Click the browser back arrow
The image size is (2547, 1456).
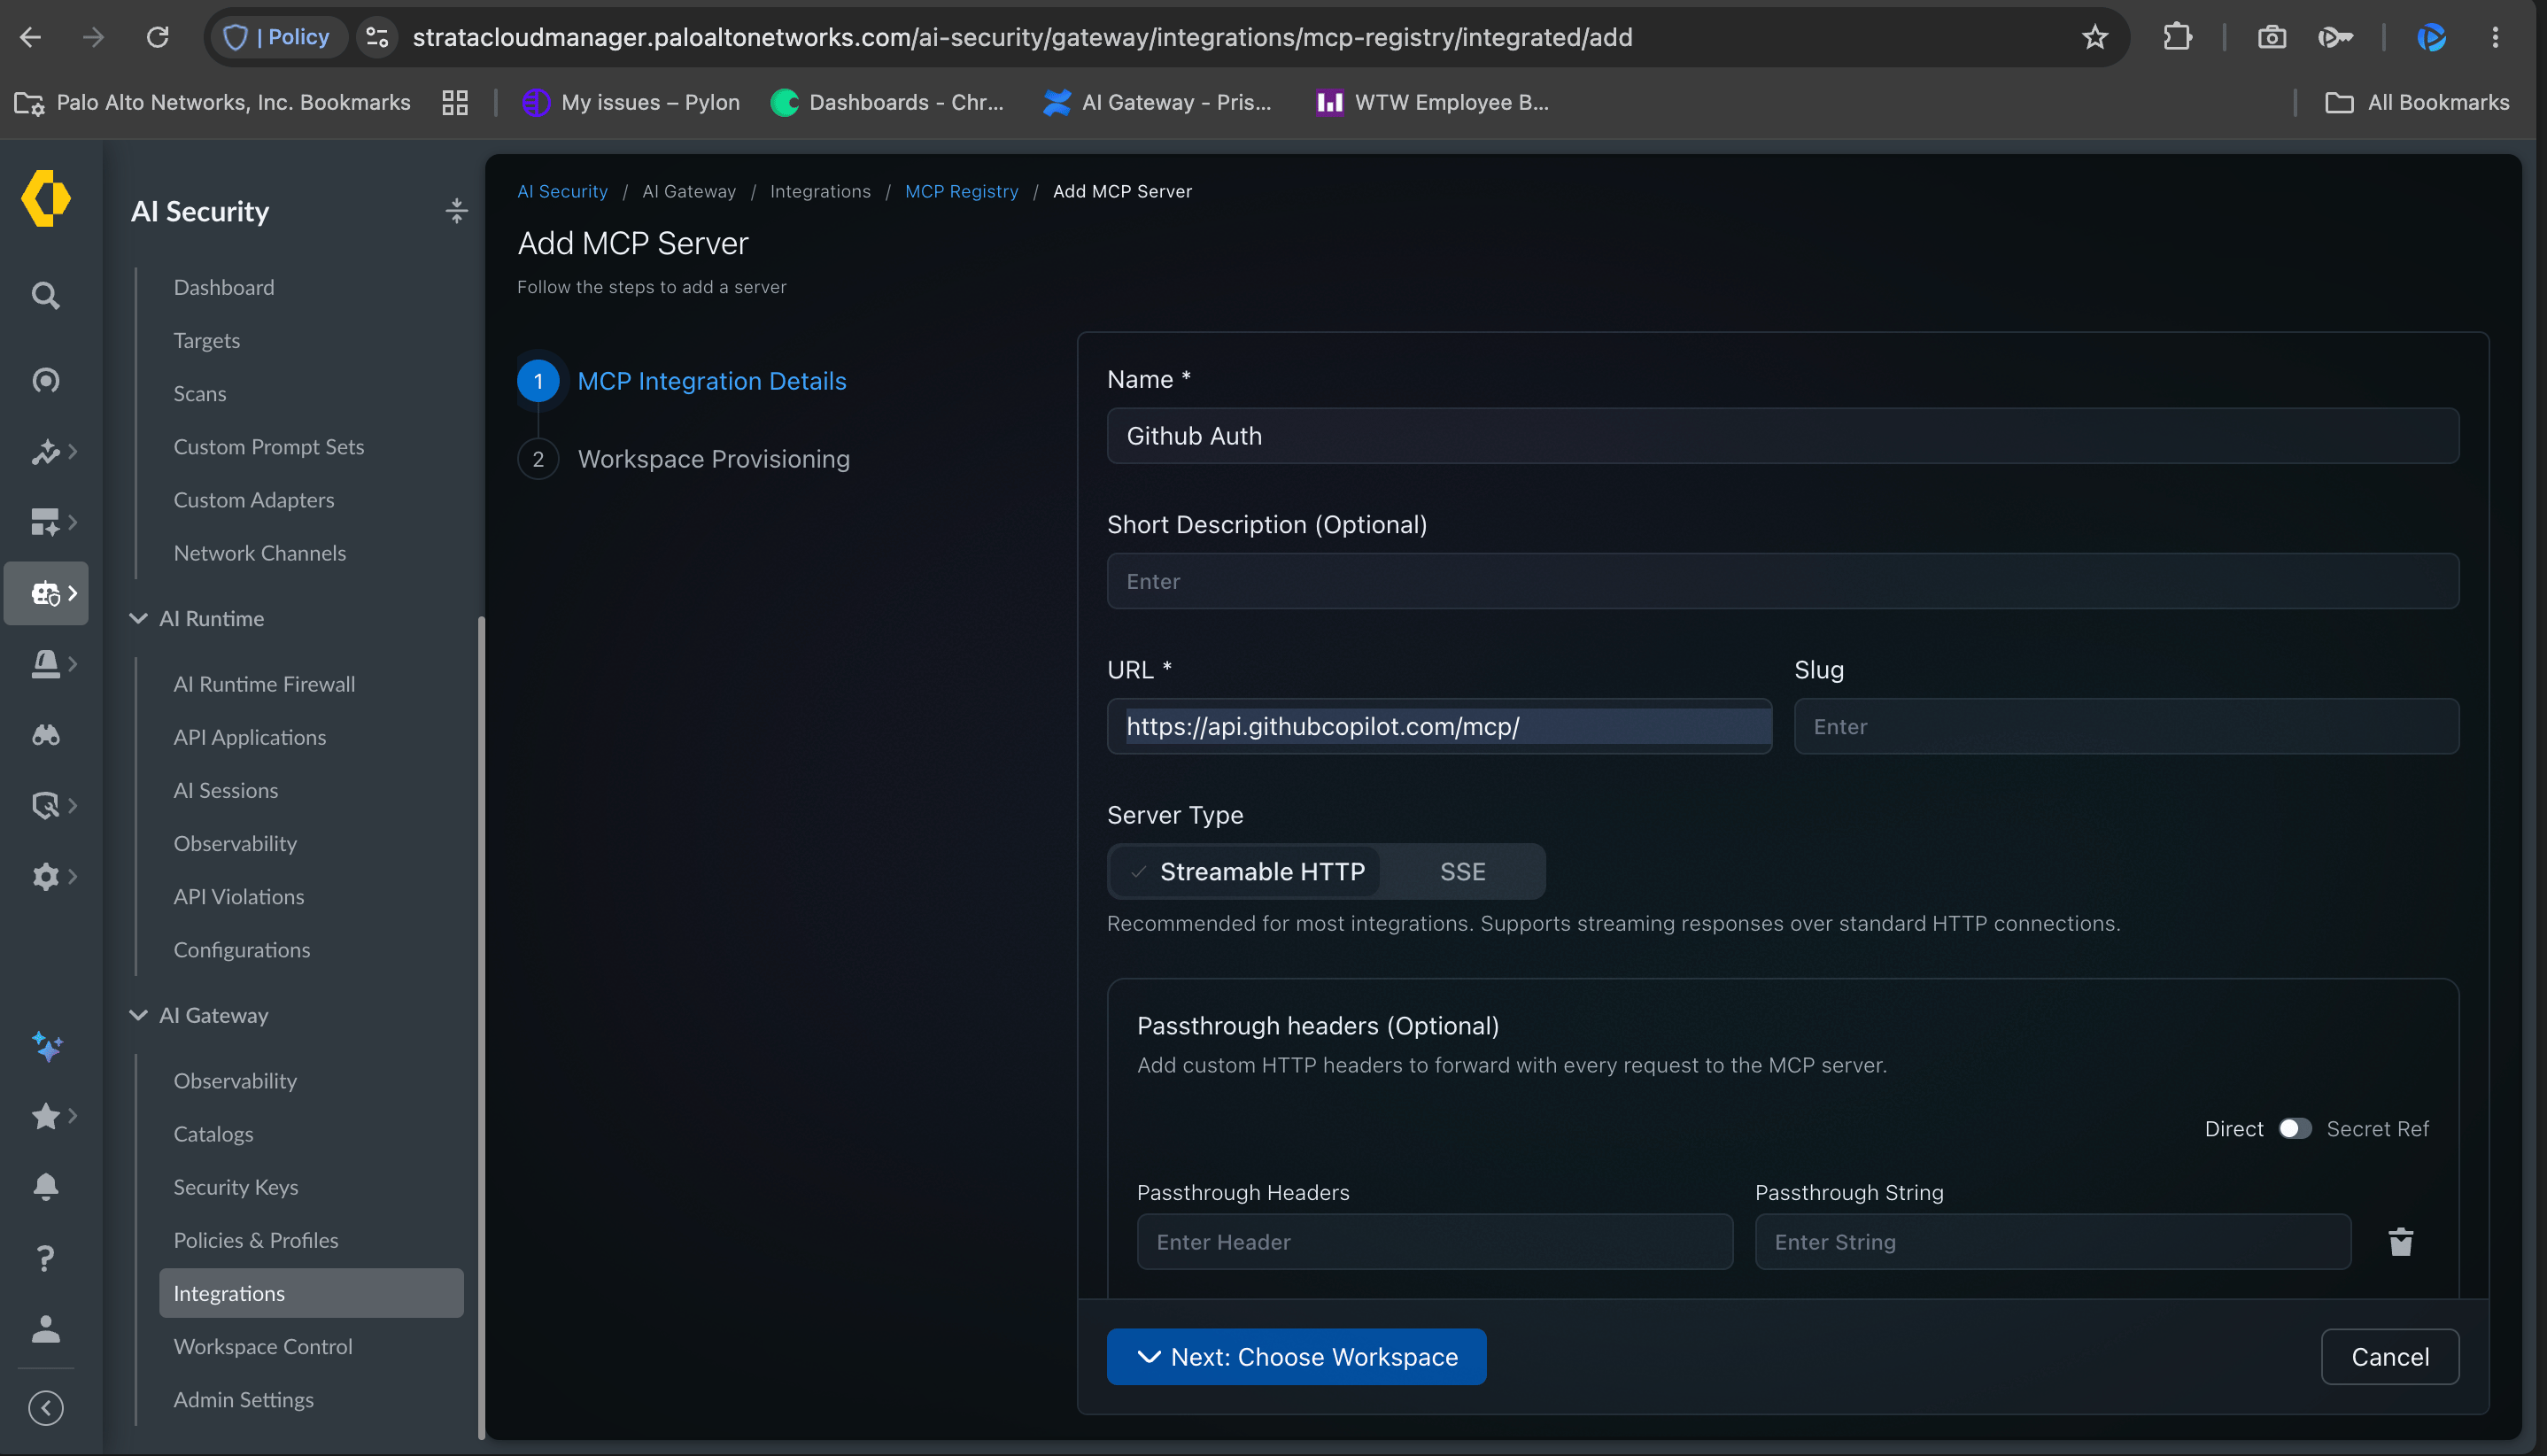31,37
